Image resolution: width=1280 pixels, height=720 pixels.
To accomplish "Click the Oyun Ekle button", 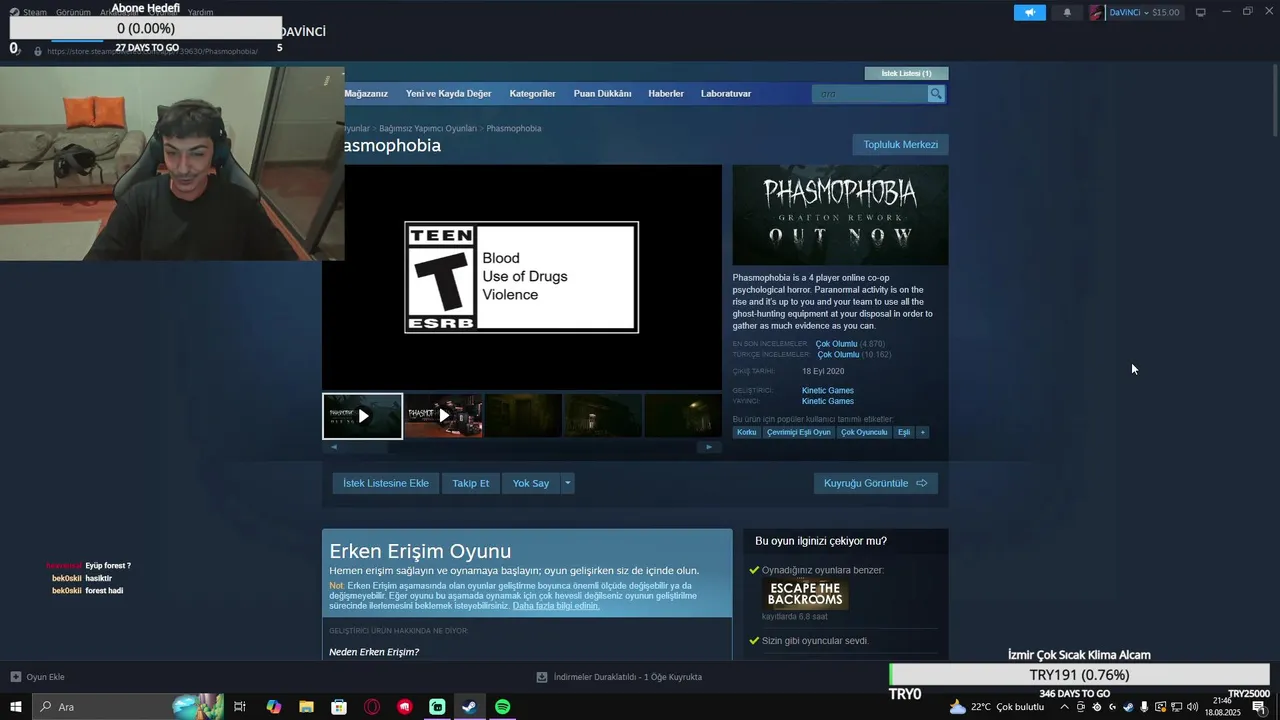I will click(x=38, y=677).
